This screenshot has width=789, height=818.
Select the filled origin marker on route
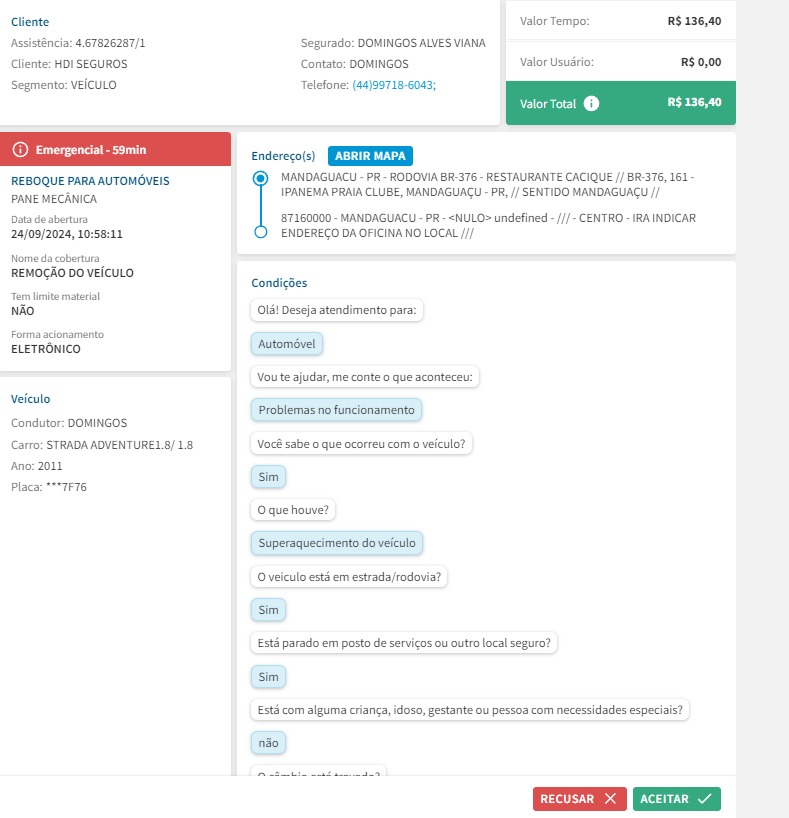(x=261, y=178)
